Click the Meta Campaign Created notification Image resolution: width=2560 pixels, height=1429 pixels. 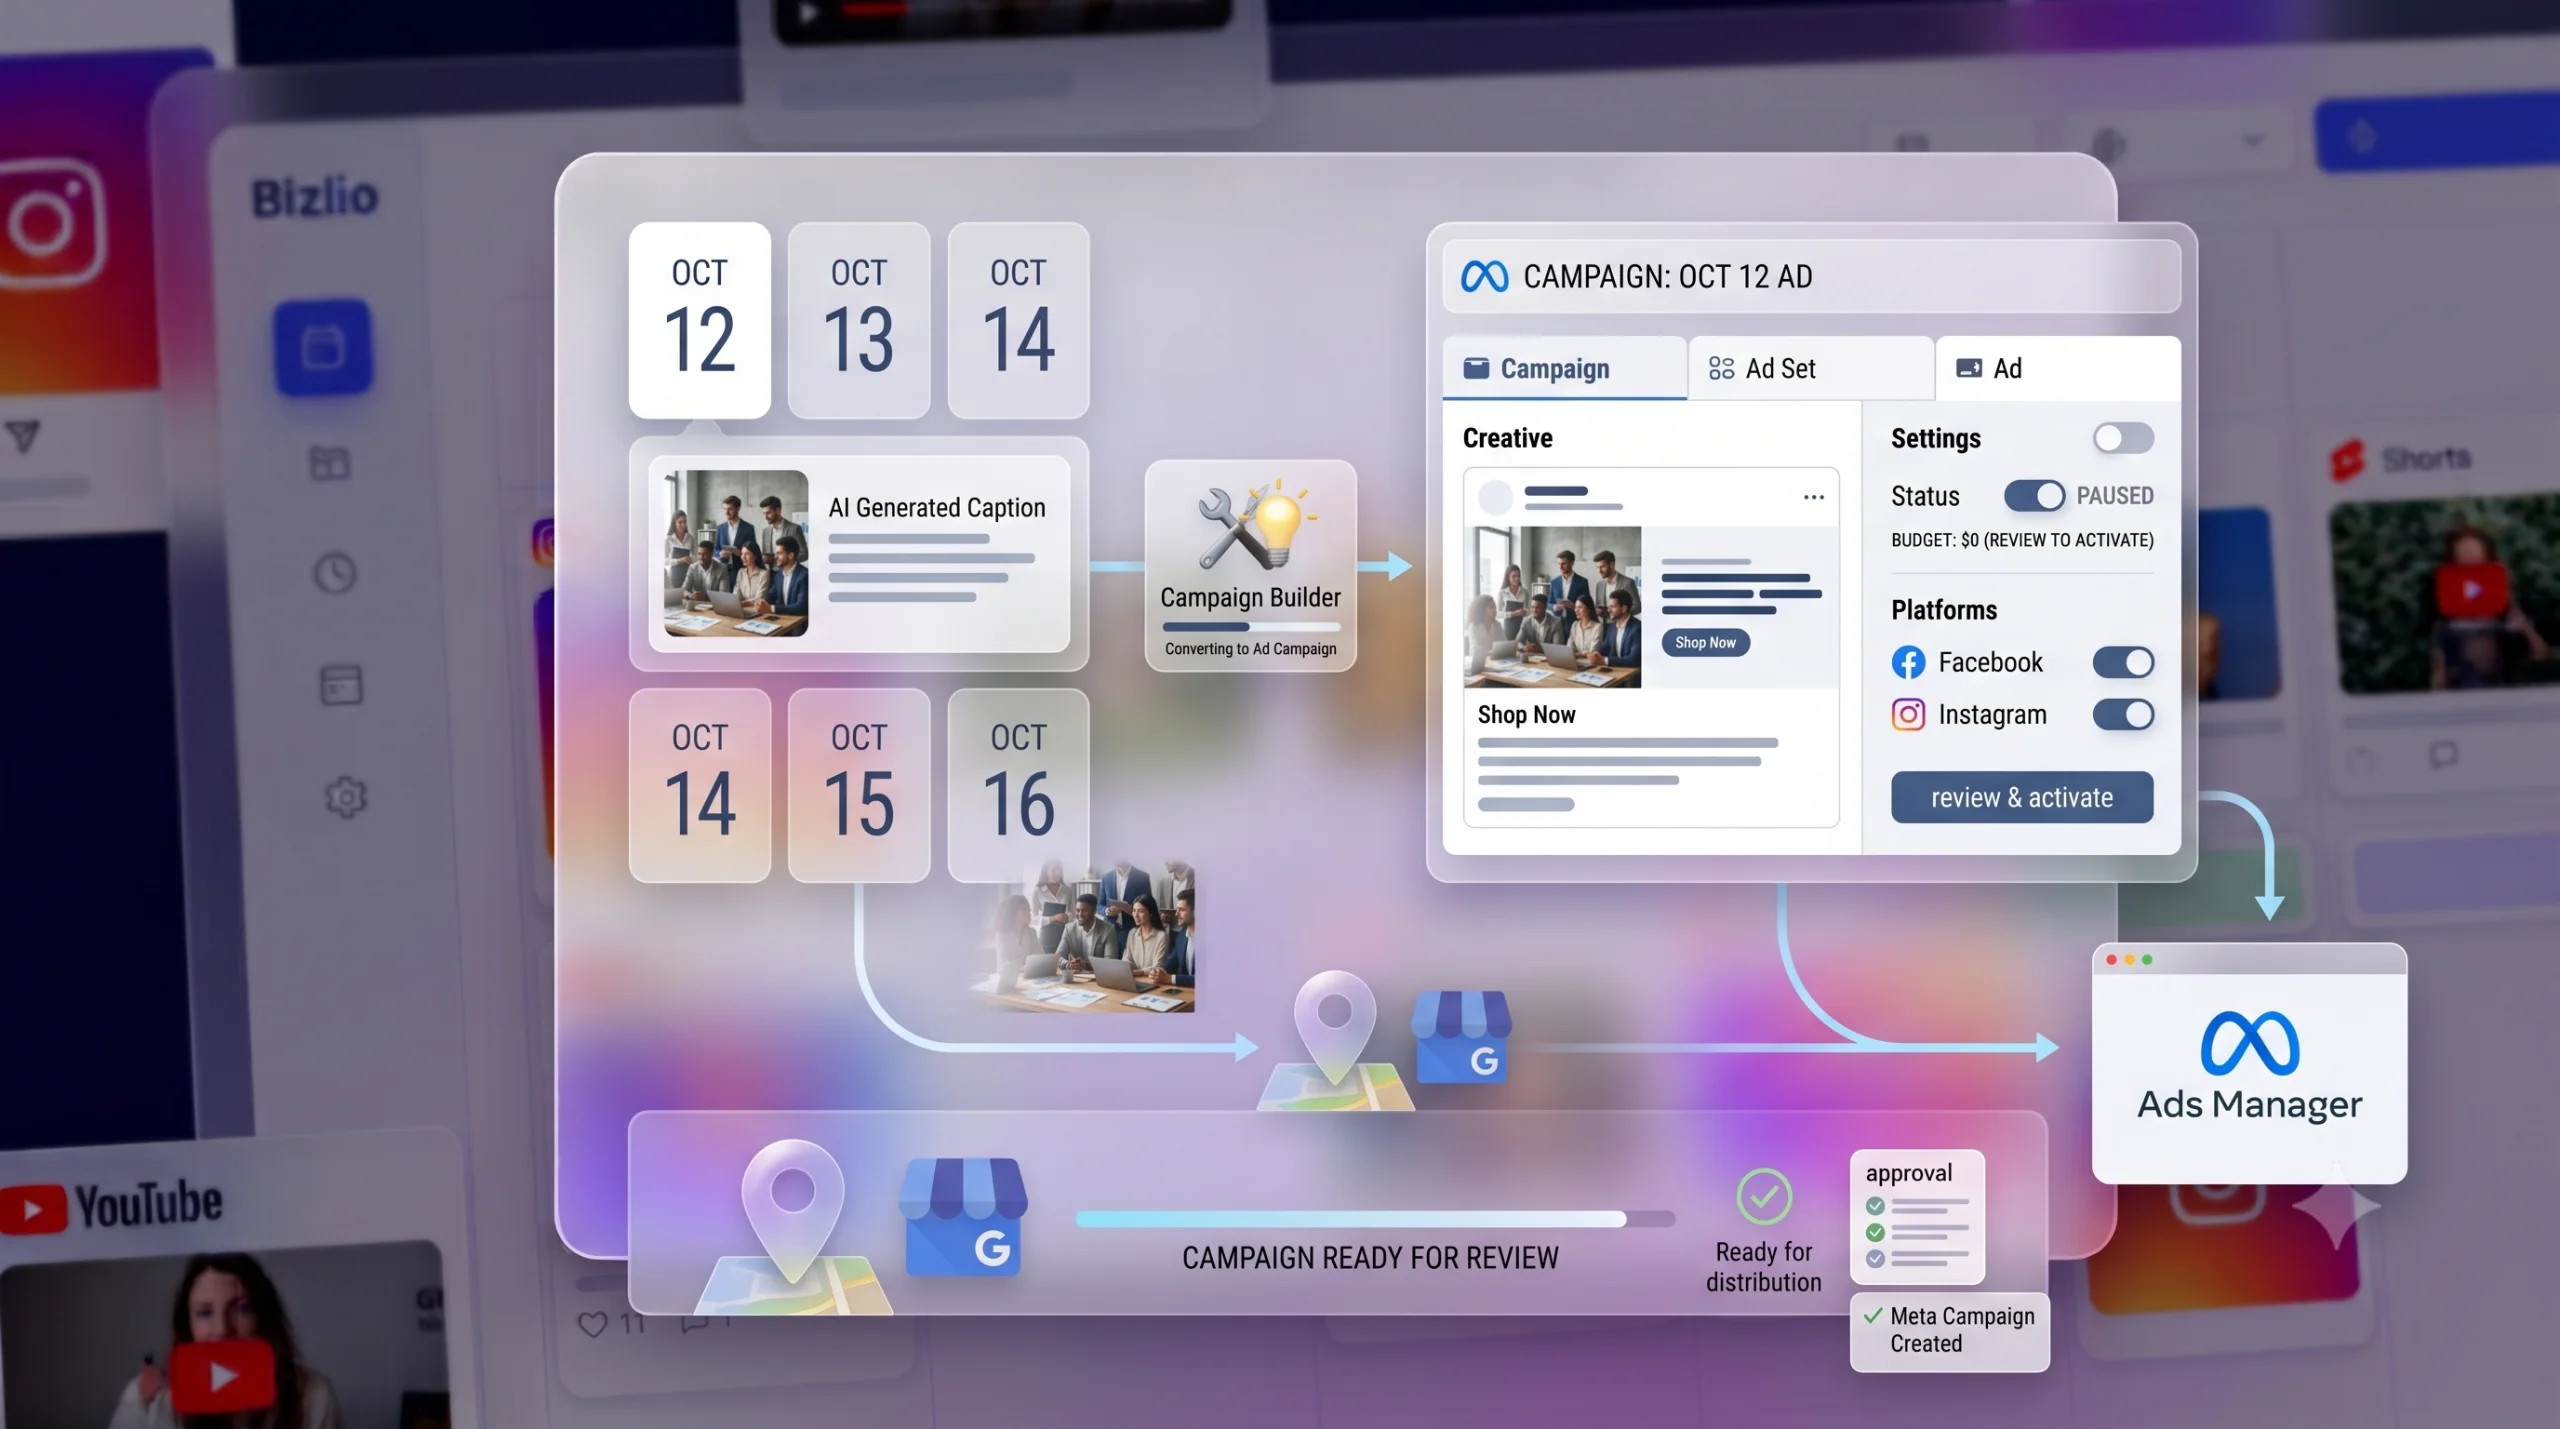click(x=1949, y=1331)
